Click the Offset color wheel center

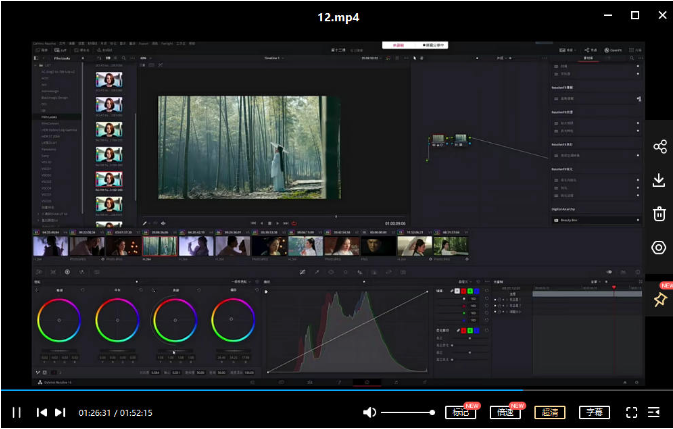(x=231, y=319)
